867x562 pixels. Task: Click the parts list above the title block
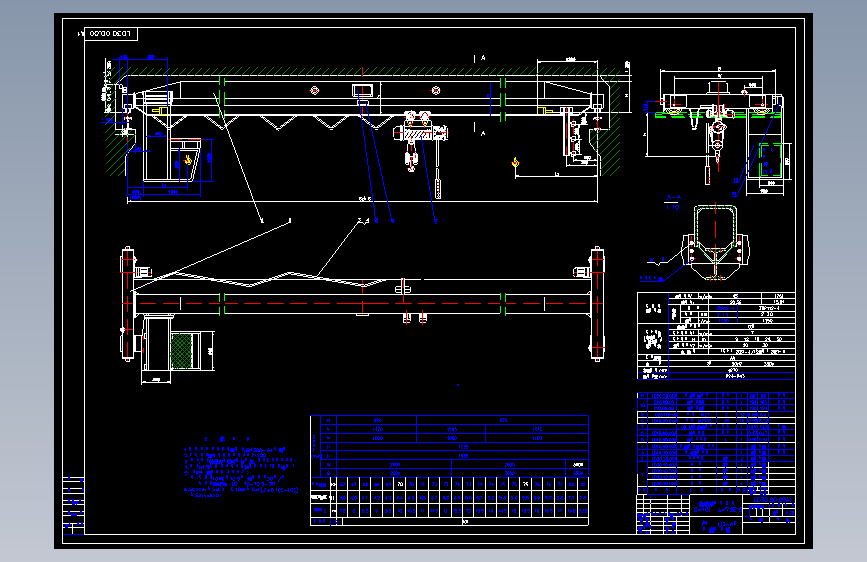point(716,443)
